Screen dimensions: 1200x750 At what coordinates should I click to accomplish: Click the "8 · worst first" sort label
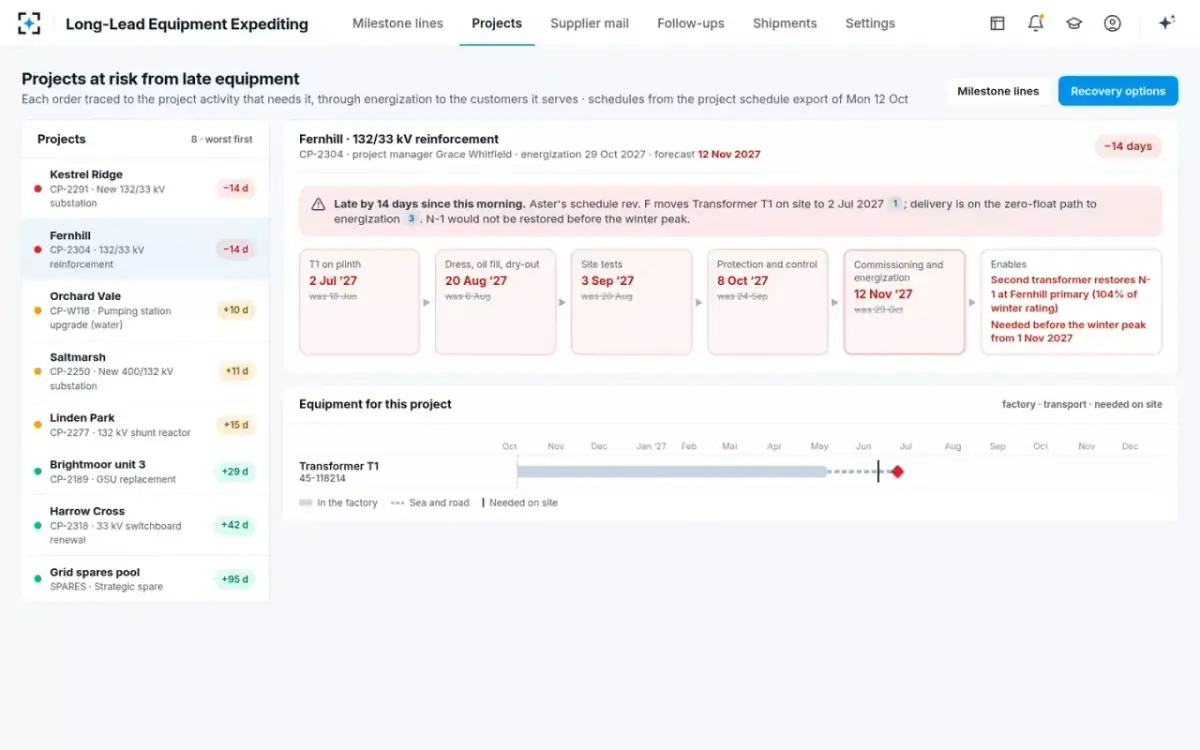(x=222, y=139)
